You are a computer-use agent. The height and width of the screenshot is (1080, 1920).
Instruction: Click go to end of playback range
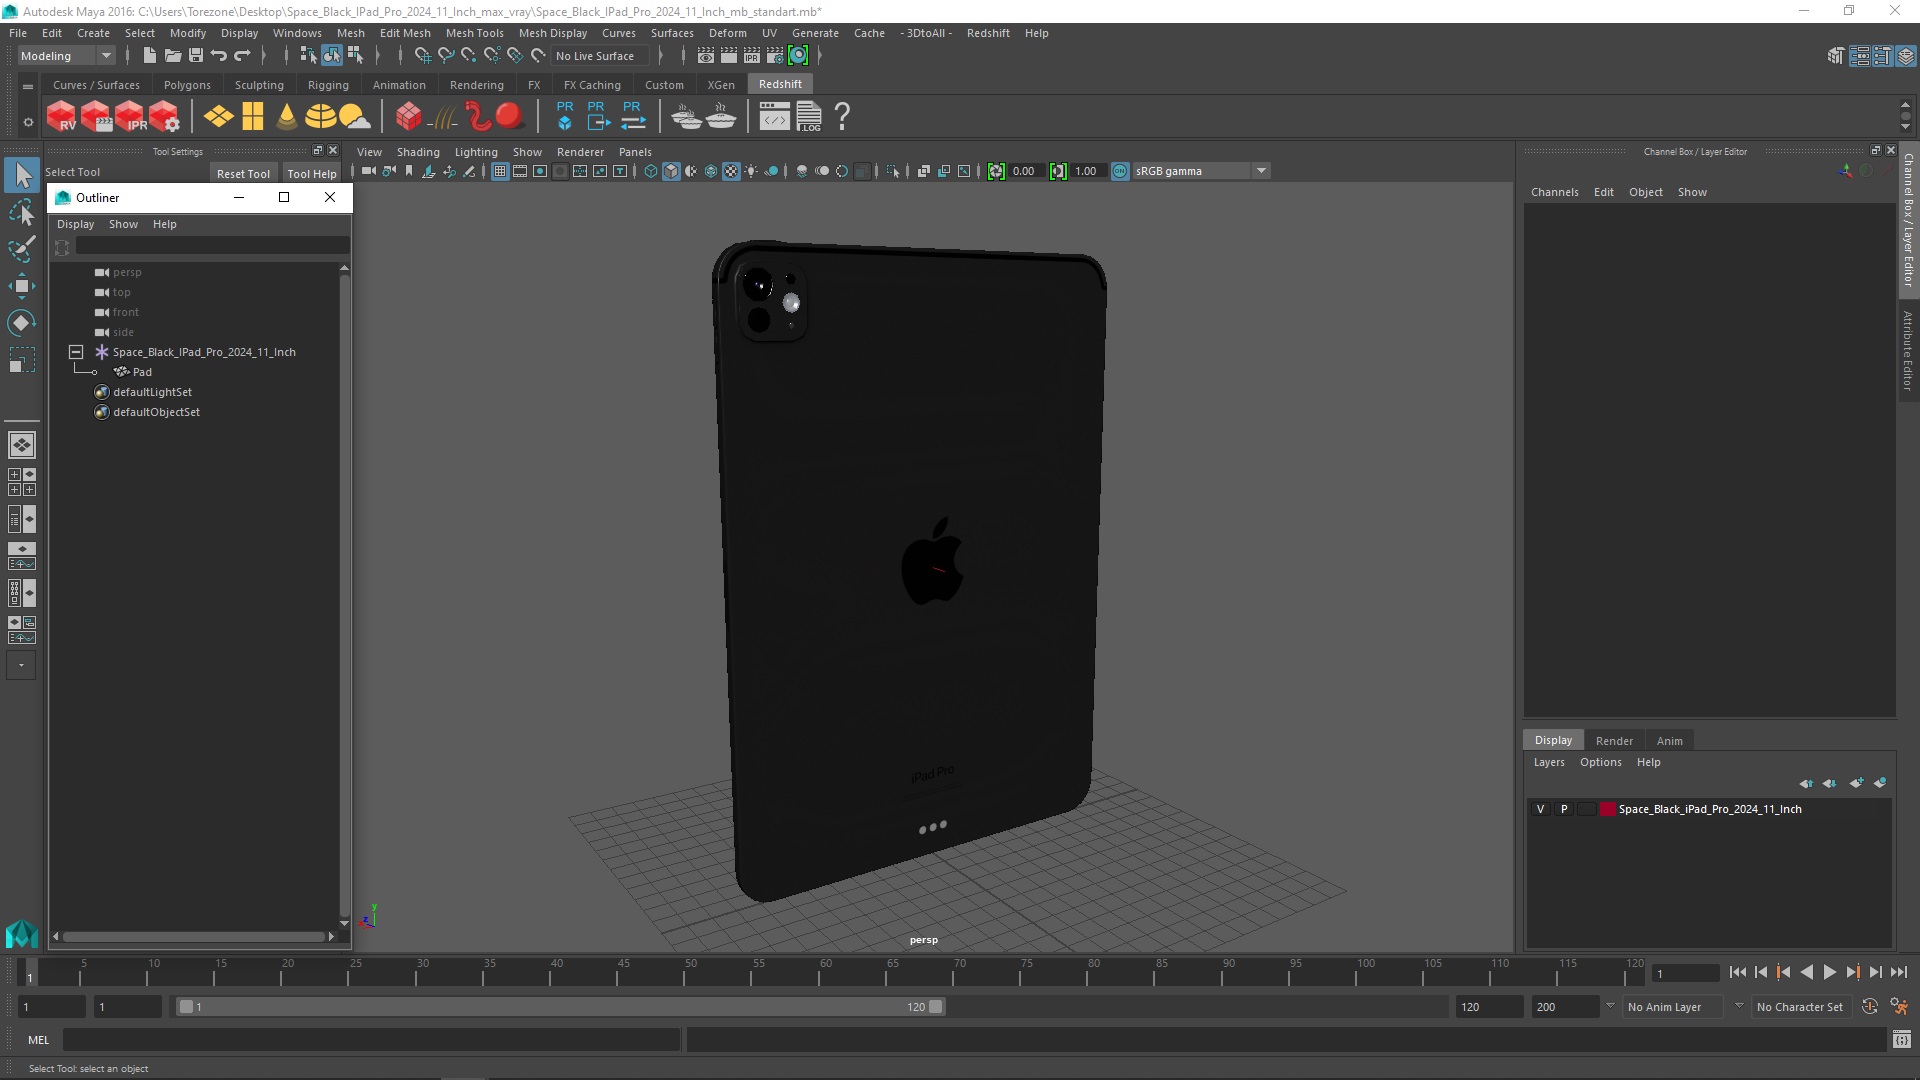1898,972
